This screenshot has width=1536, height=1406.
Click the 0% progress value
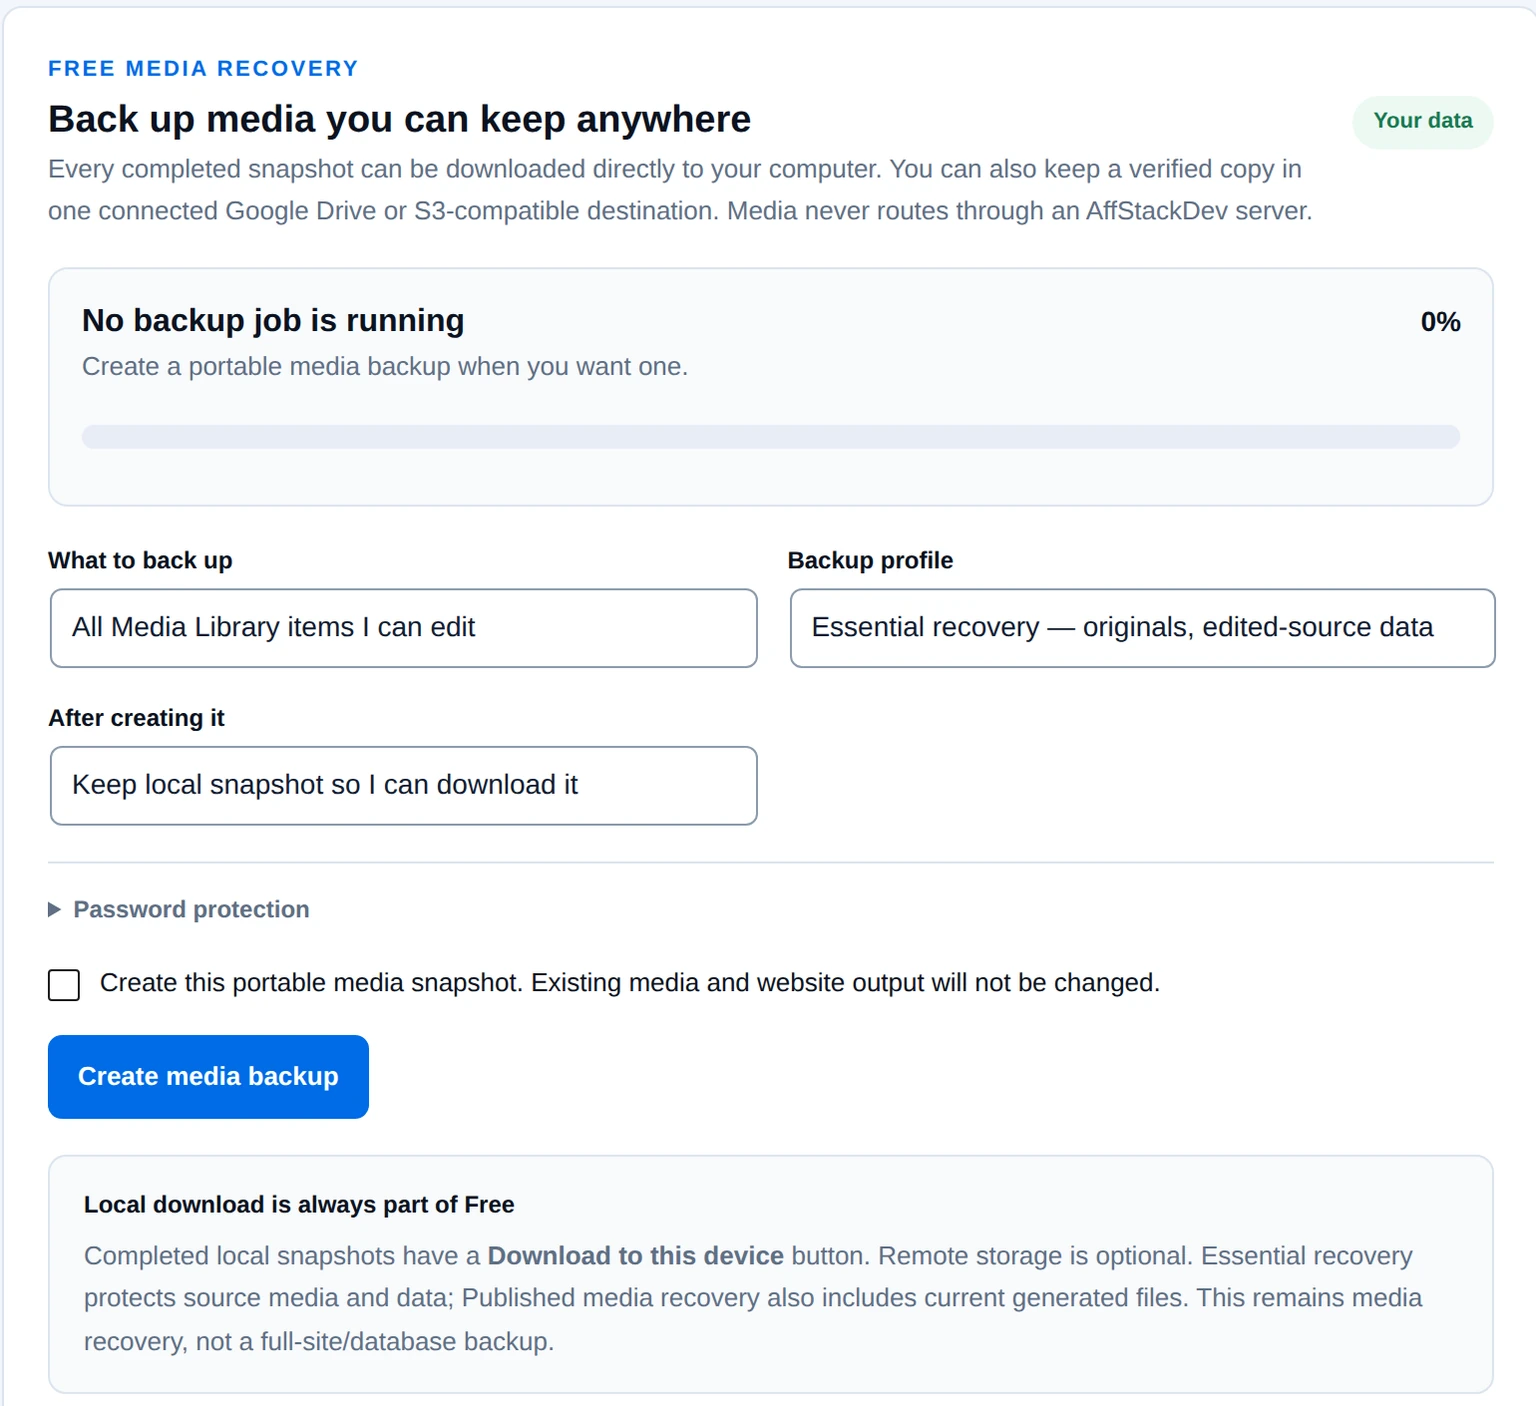point(1441,322)
